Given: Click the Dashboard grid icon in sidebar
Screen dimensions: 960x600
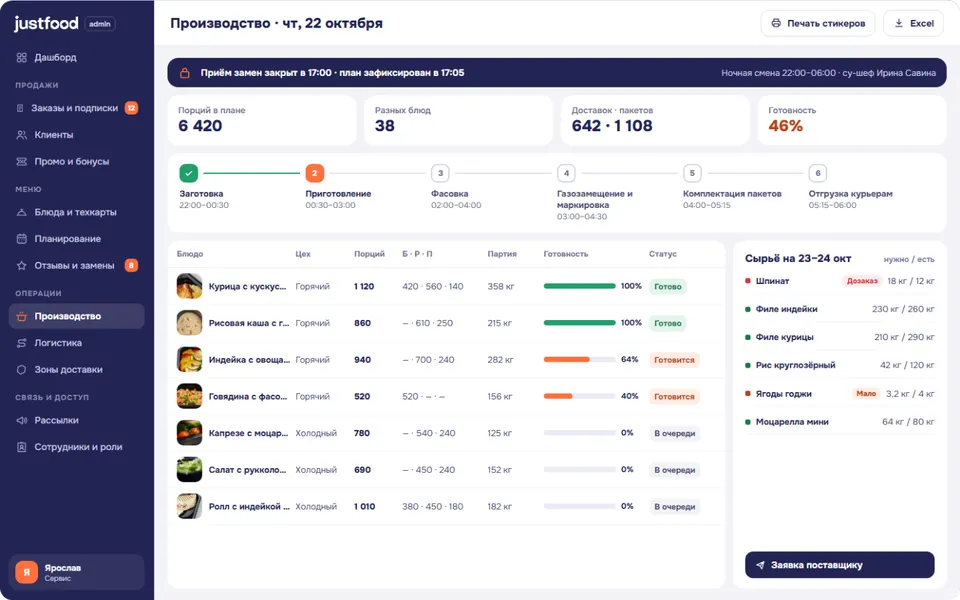Looking at the screenshot, I should point(21,58).
